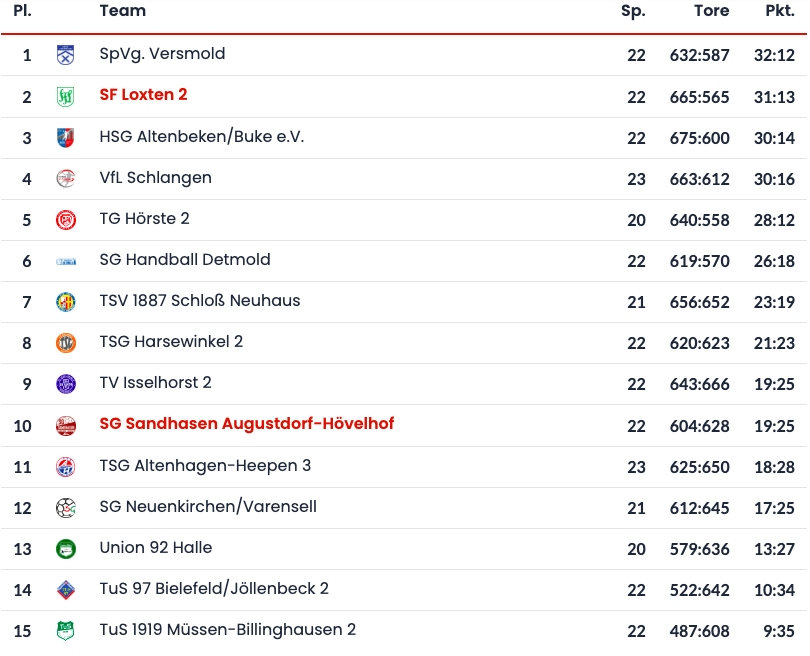Click the TG Hörste 2 red crest

tap(66, 220)
